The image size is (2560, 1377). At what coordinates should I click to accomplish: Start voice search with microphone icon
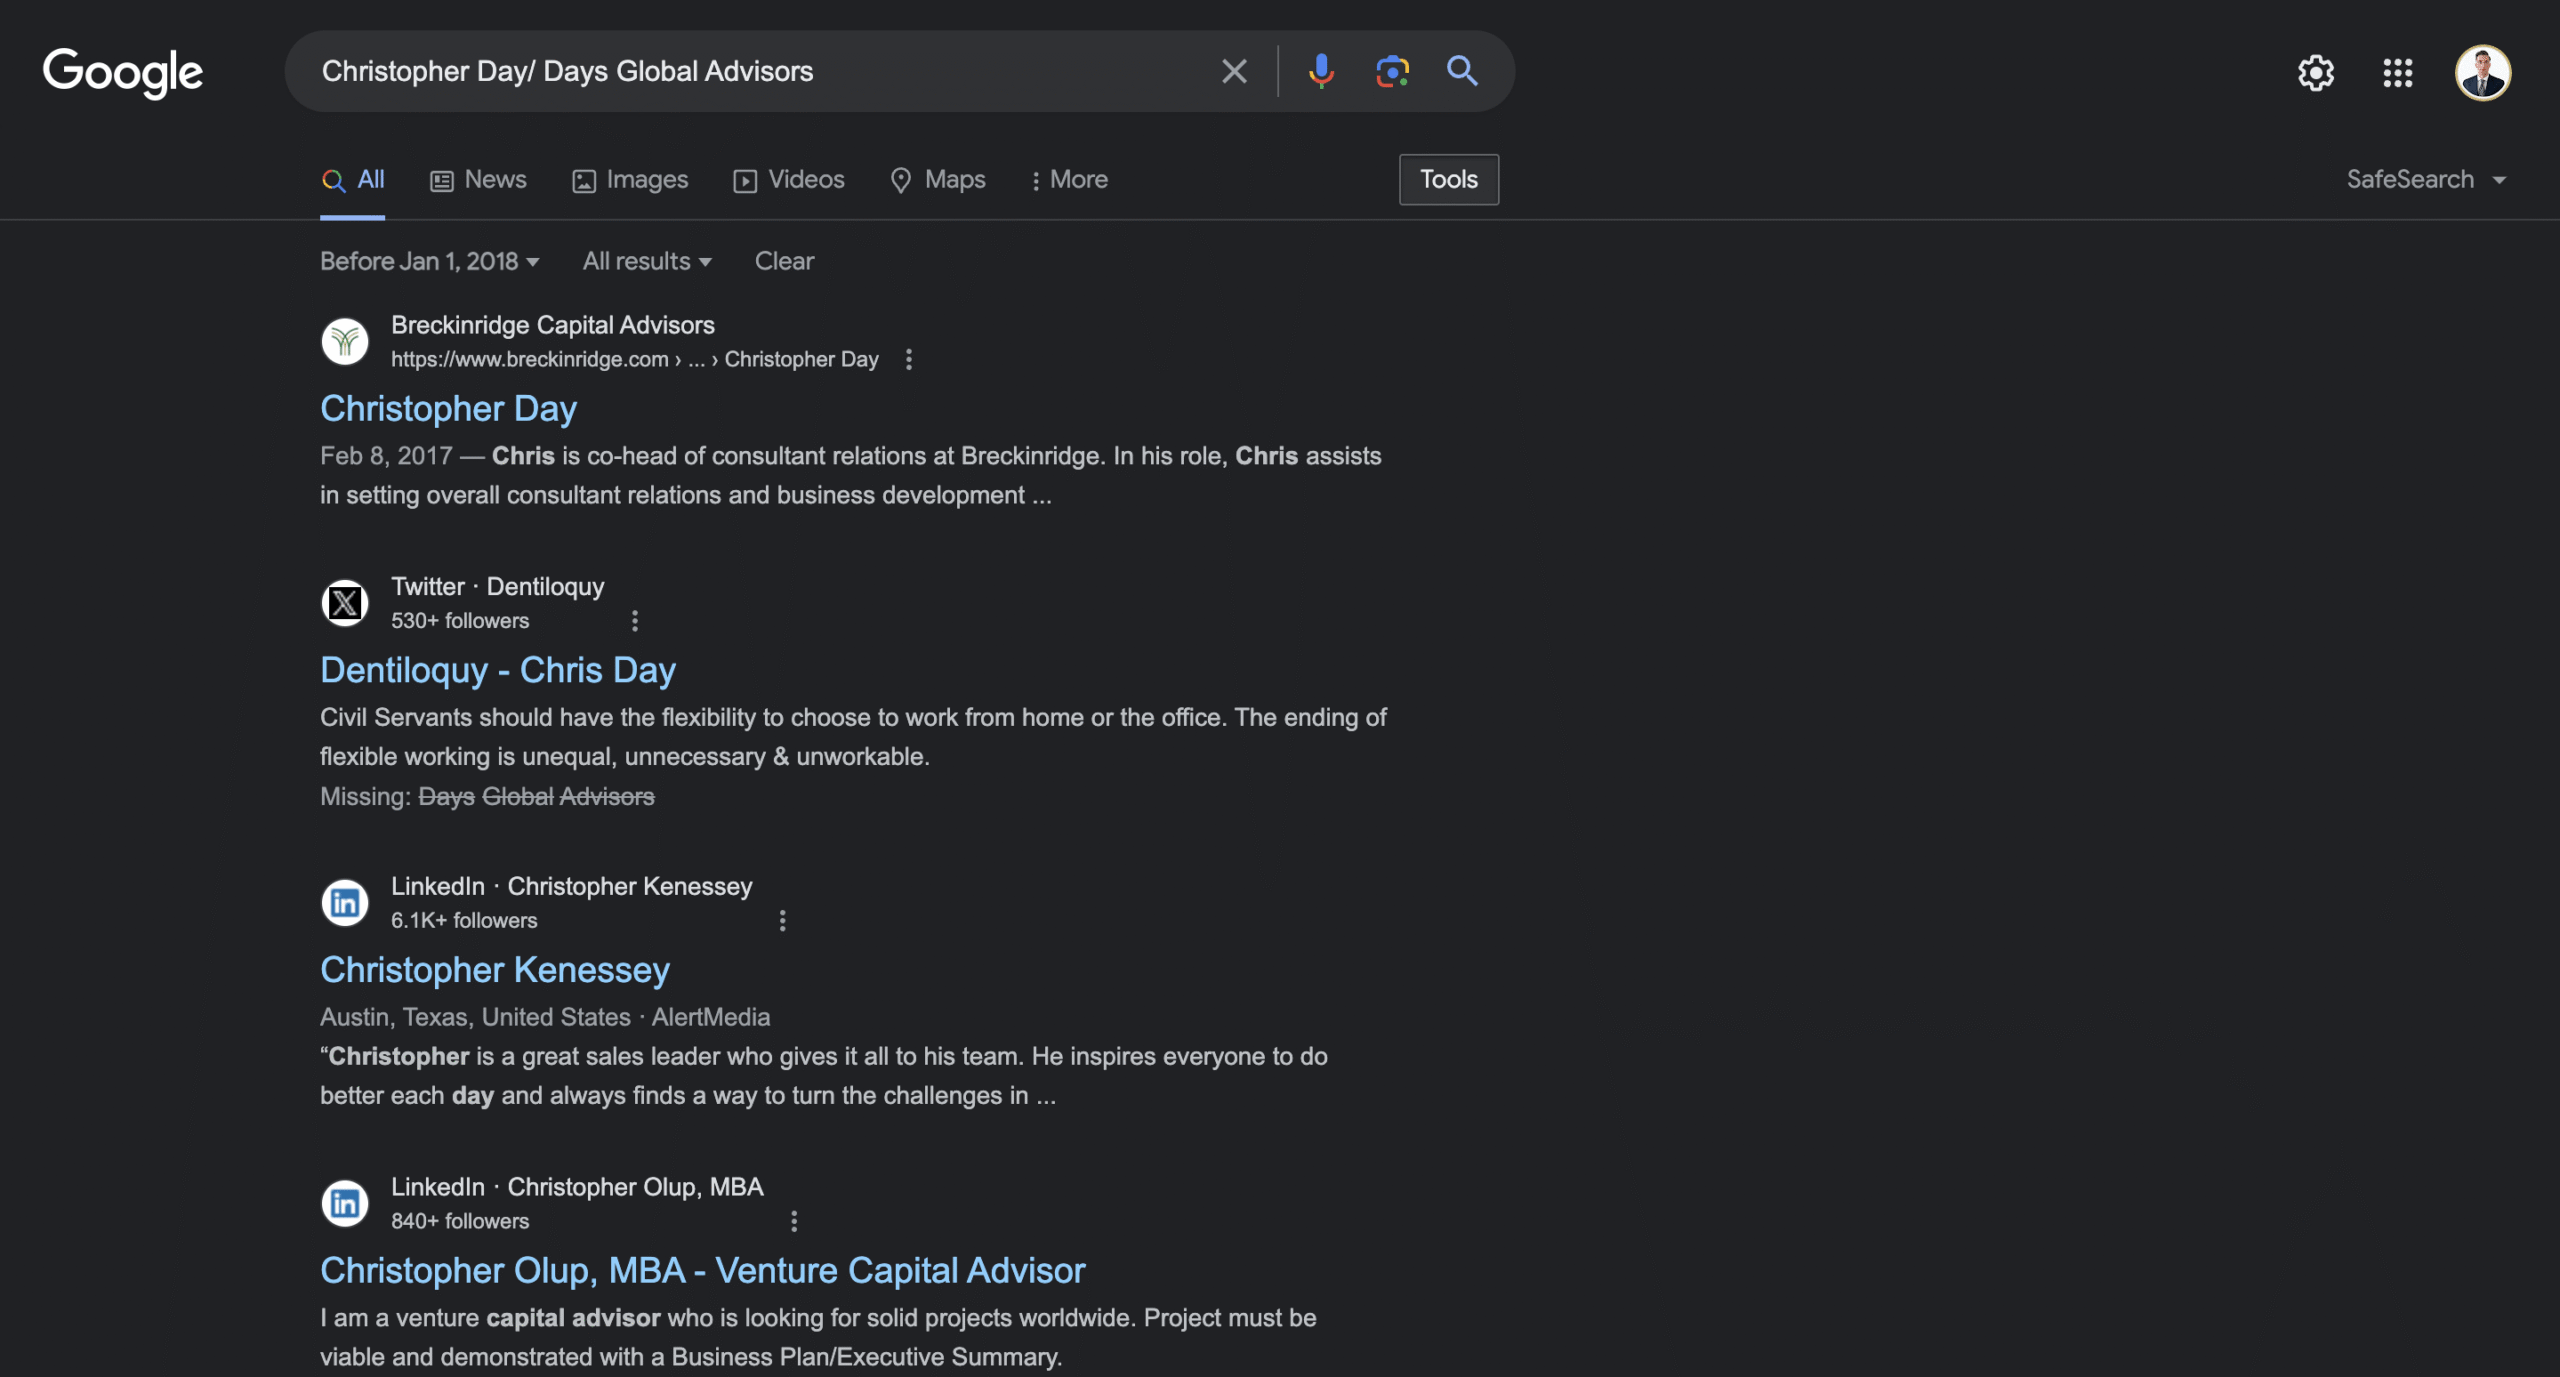(1321, 71)
